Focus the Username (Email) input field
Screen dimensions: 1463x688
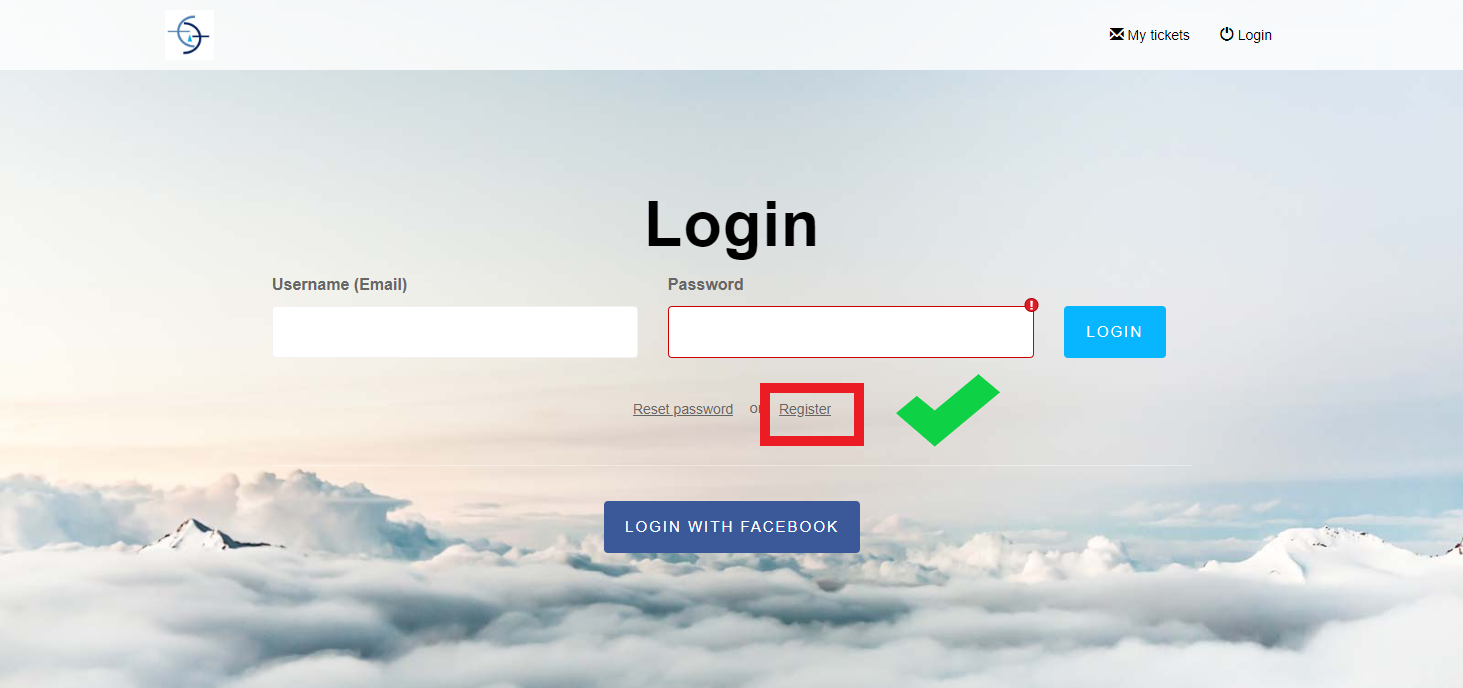(455, 332)
